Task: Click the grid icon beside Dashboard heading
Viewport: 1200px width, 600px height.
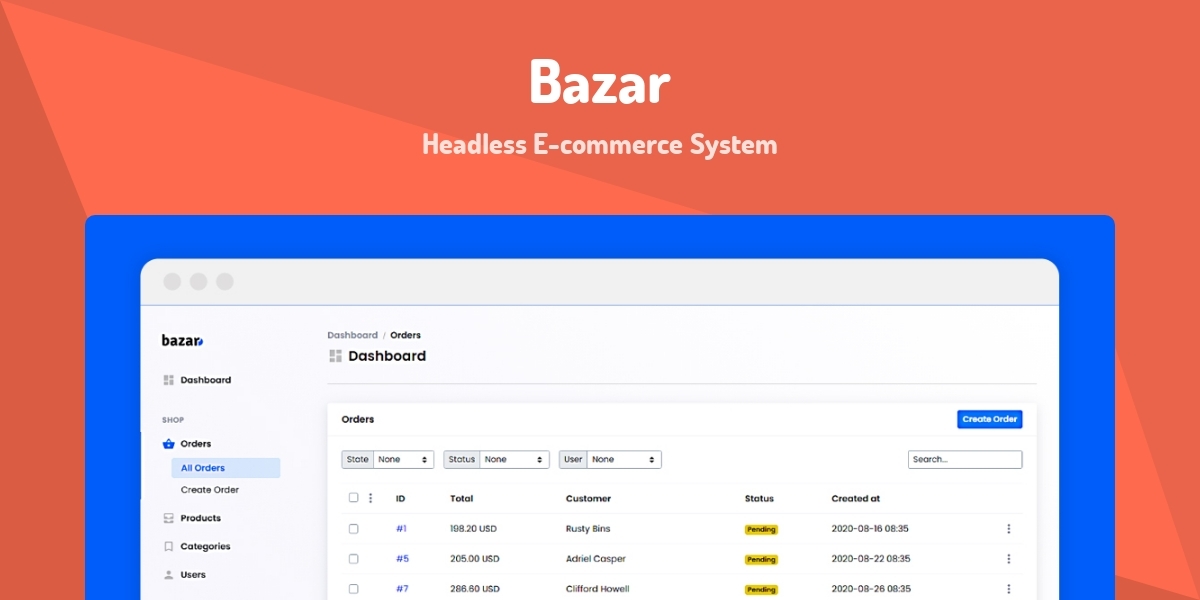Action: tap(335, 355)
